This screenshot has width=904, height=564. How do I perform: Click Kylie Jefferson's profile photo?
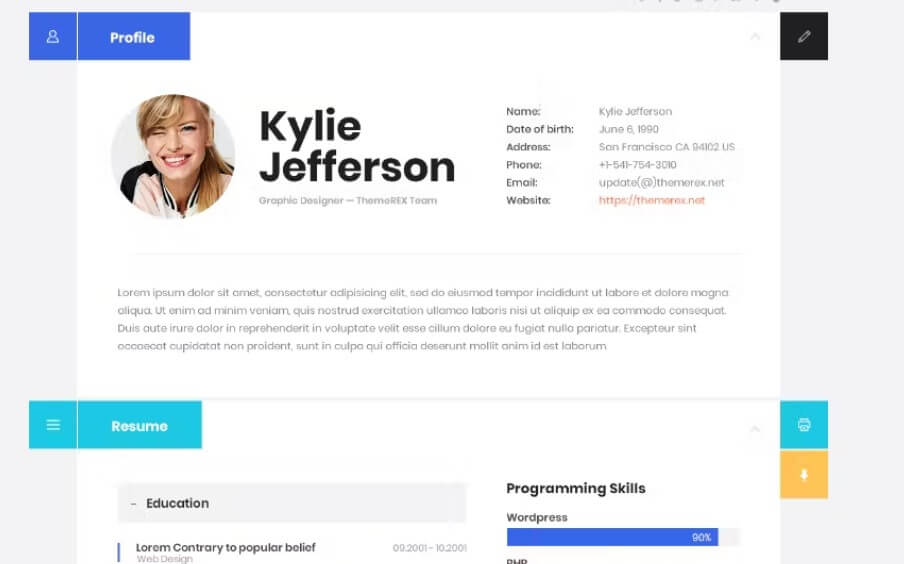173,156
